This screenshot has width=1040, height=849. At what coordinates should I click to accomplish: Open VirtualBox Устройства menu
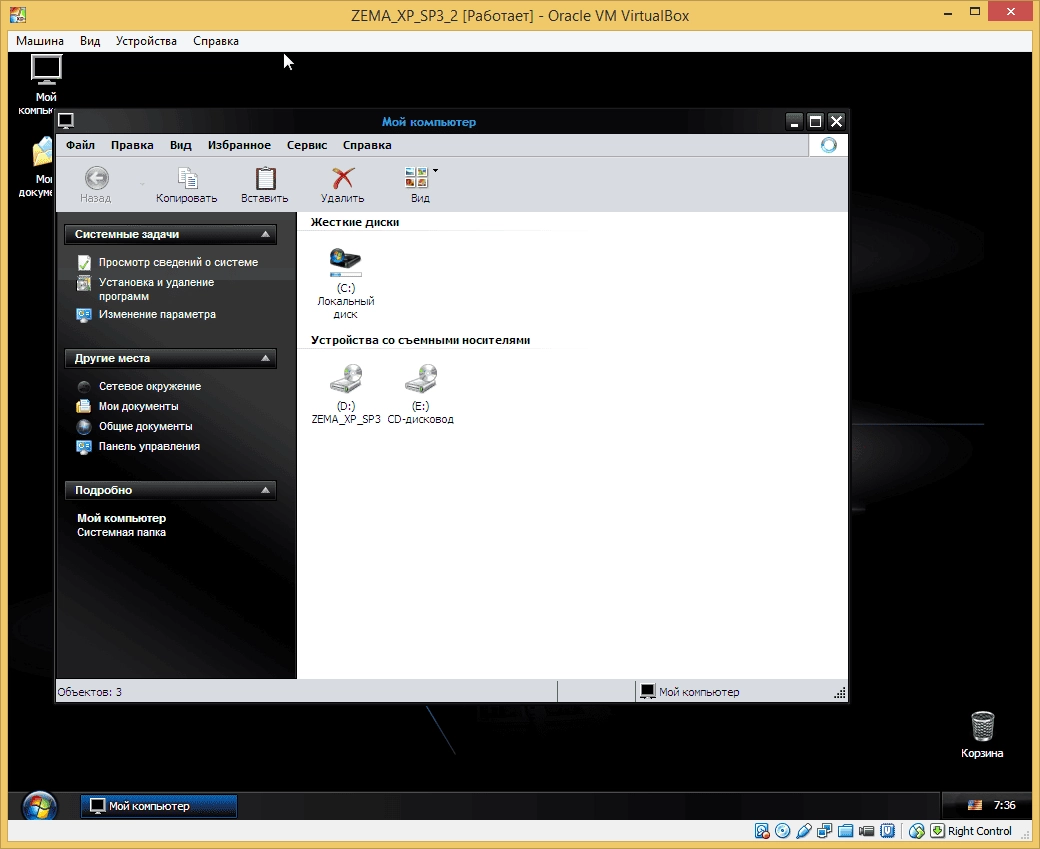[147, 41]
